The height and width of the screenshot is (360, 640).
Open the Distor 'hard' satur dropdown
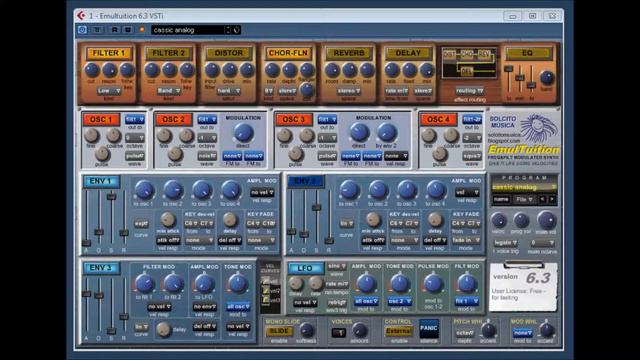click(229, 91)
